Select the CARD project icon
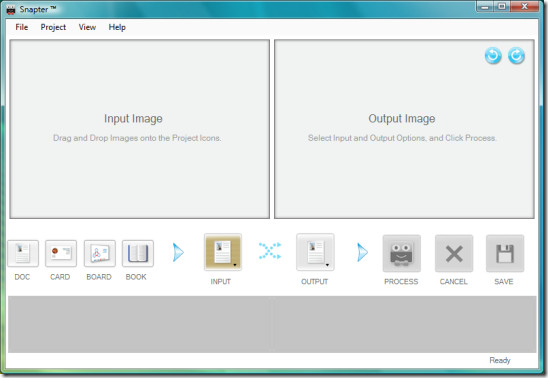The height and width of the screenshot is (378, 548). (x=61, y=253)
